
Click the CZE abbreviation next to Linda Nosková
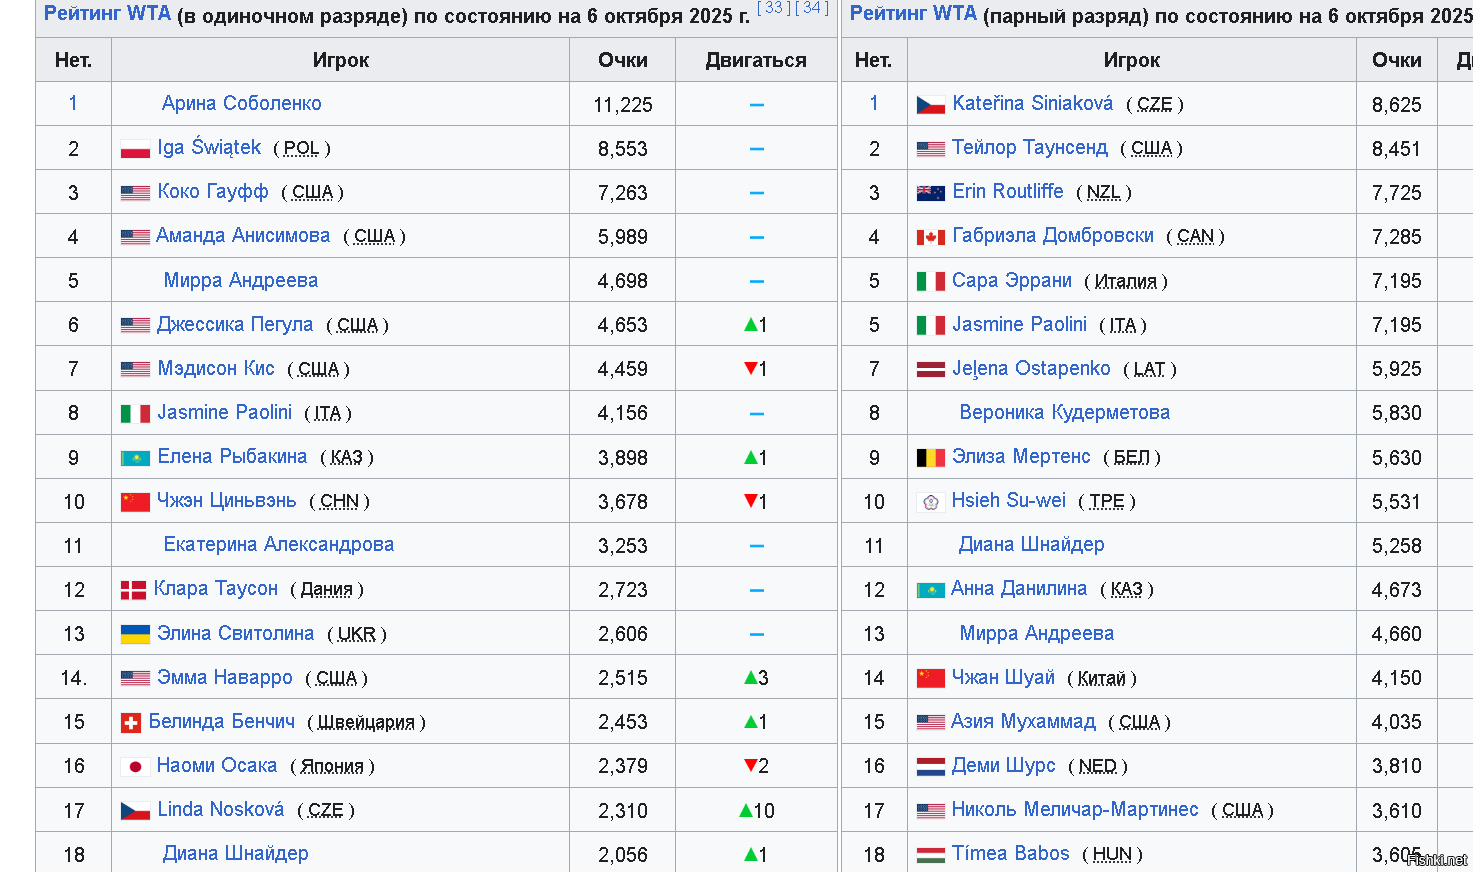[x=326, y=810]
